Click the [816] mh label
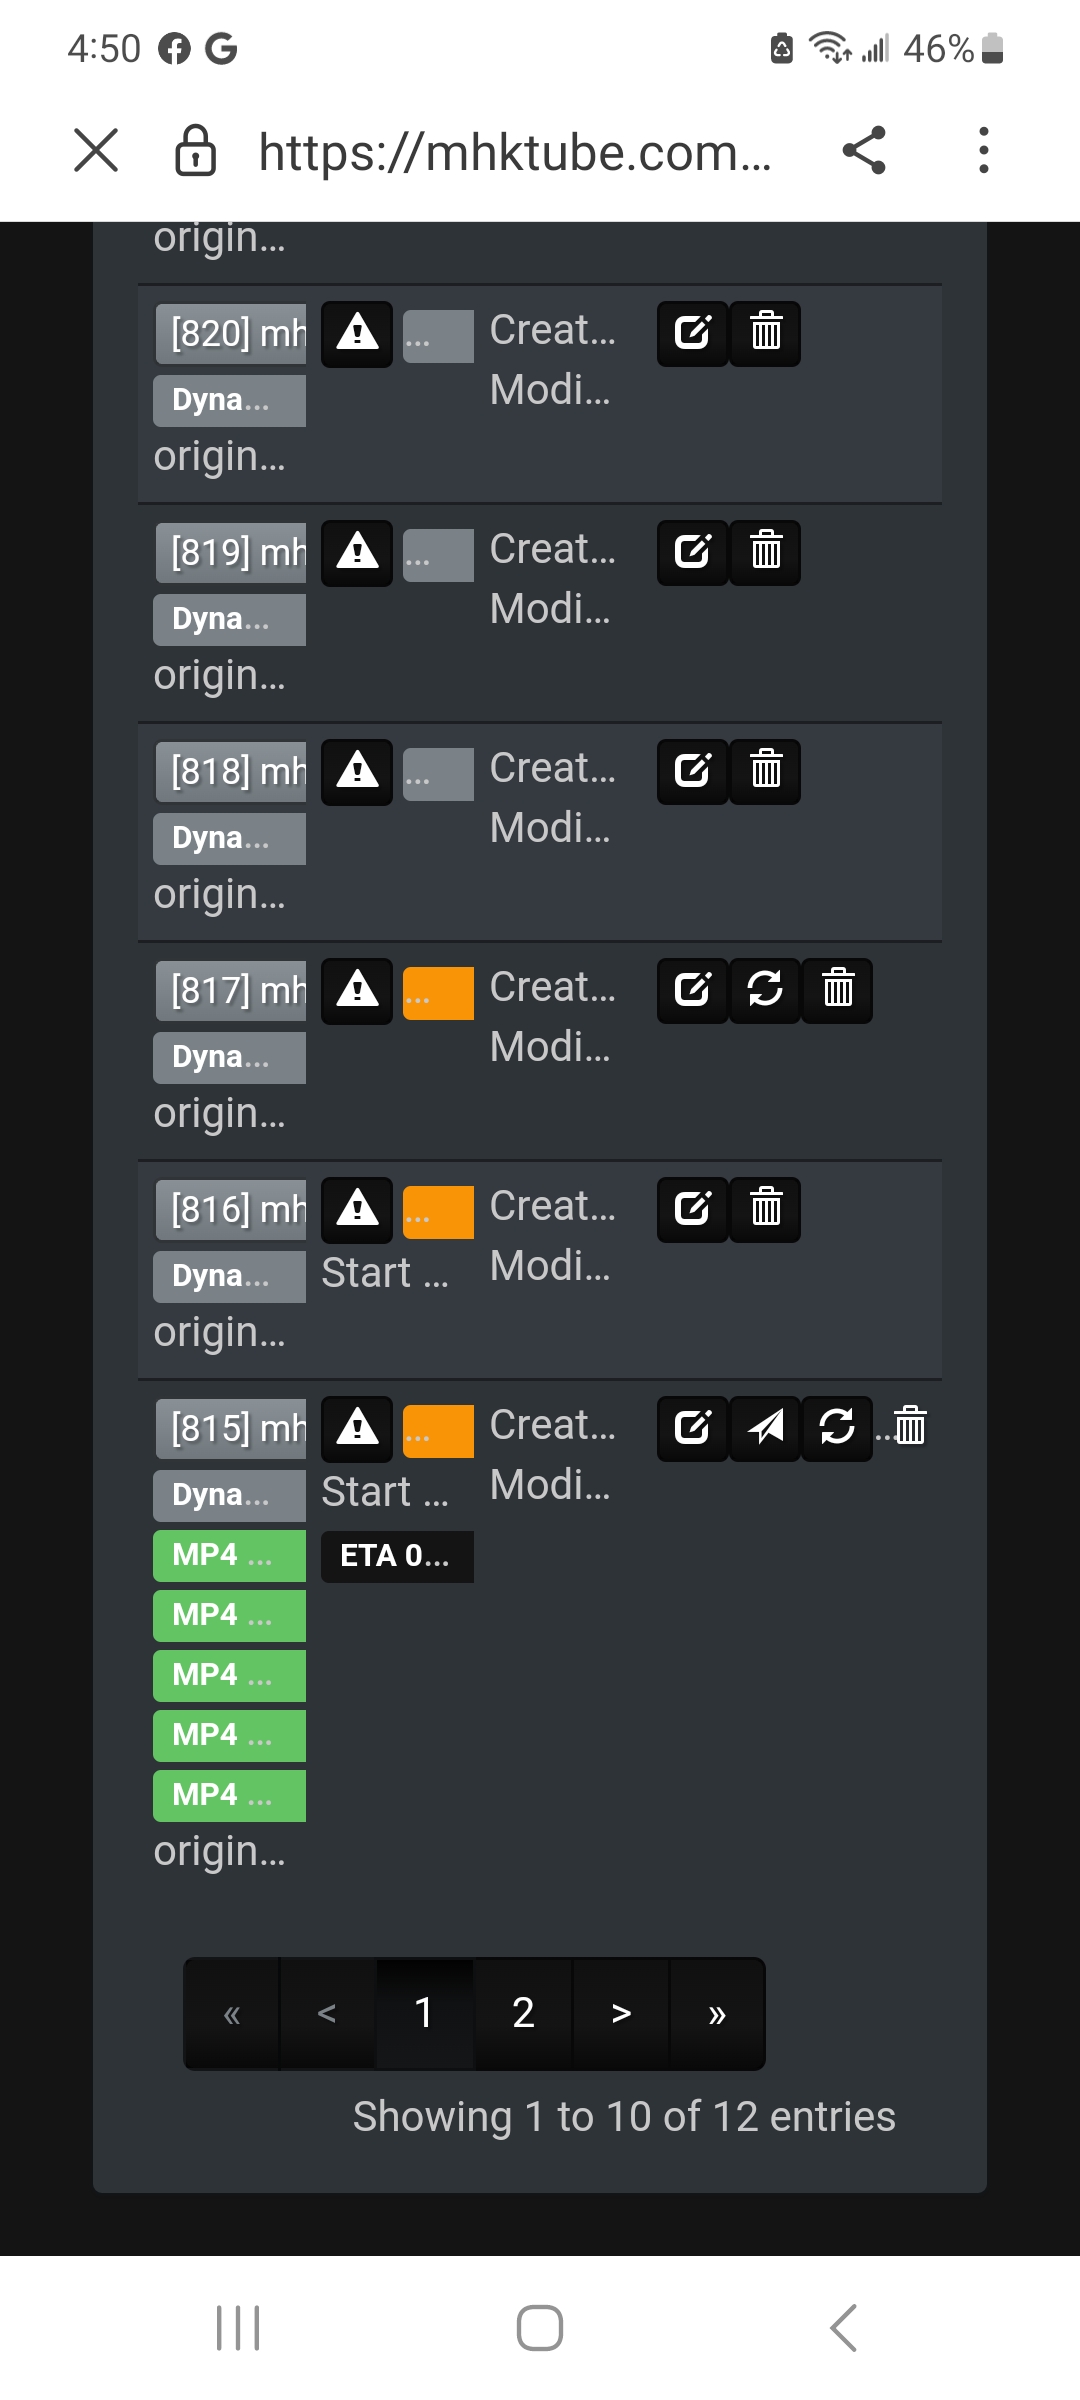 [x=231, y=1210]
